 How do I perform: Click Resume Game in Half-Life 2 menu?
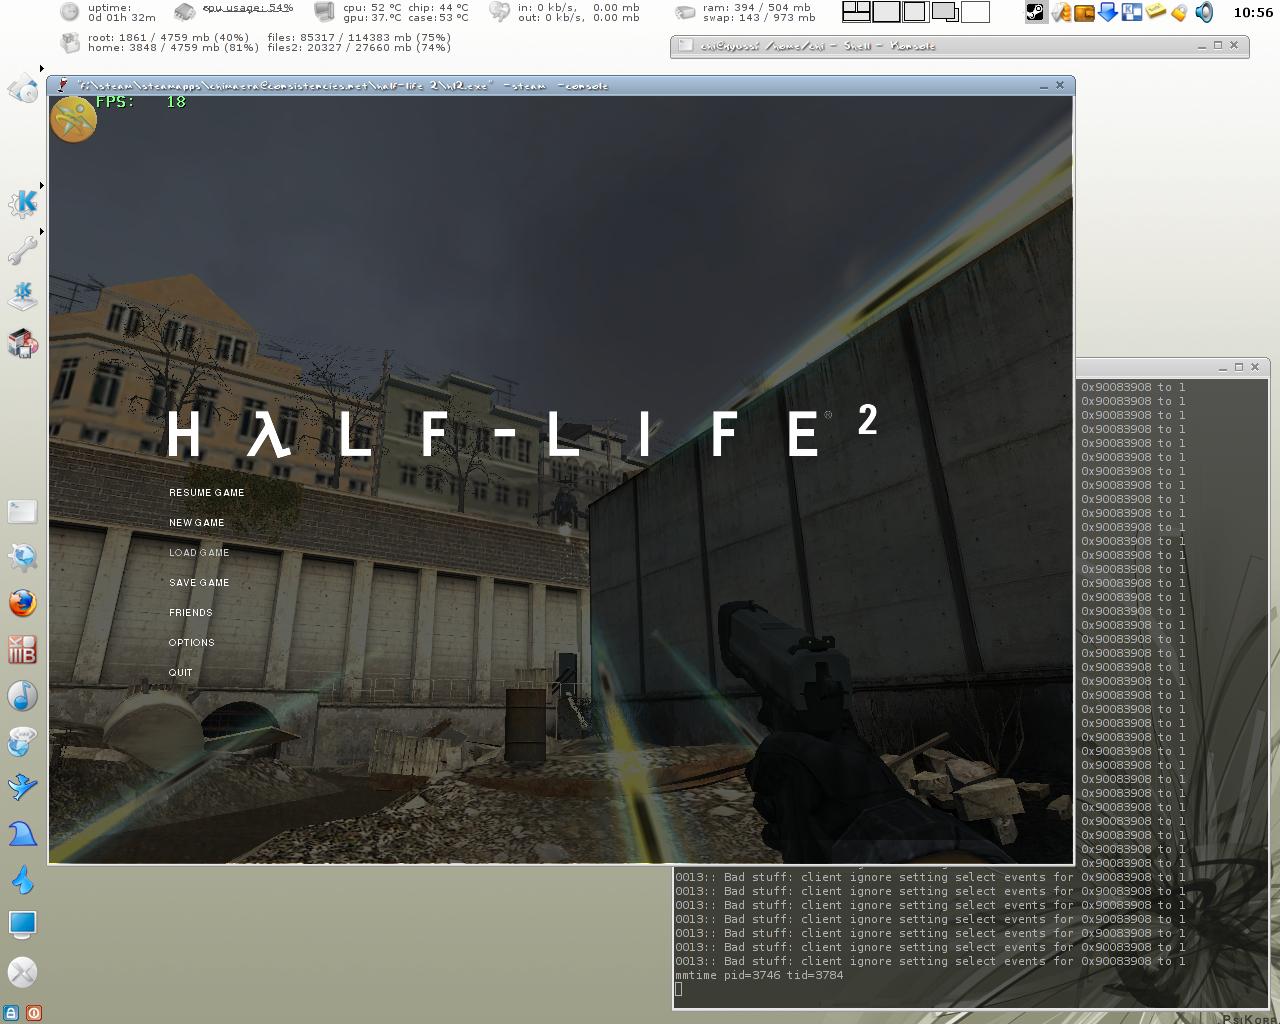coord(207,493)
